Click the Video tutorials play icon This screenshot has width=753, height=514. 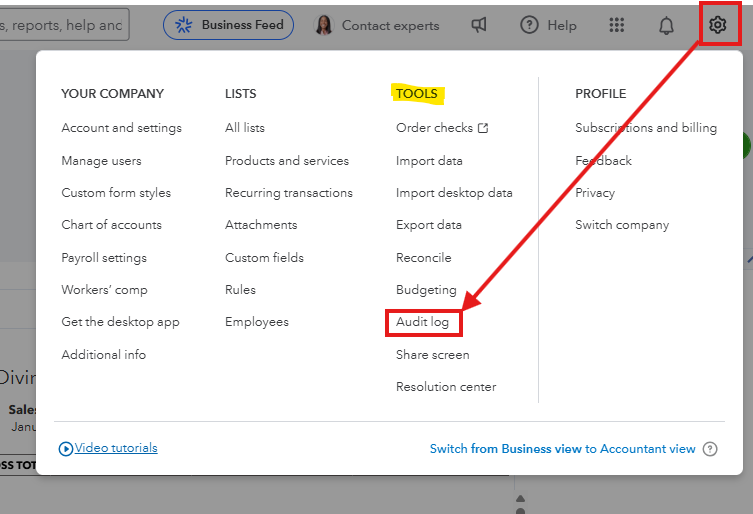click(x=66, y=449)
